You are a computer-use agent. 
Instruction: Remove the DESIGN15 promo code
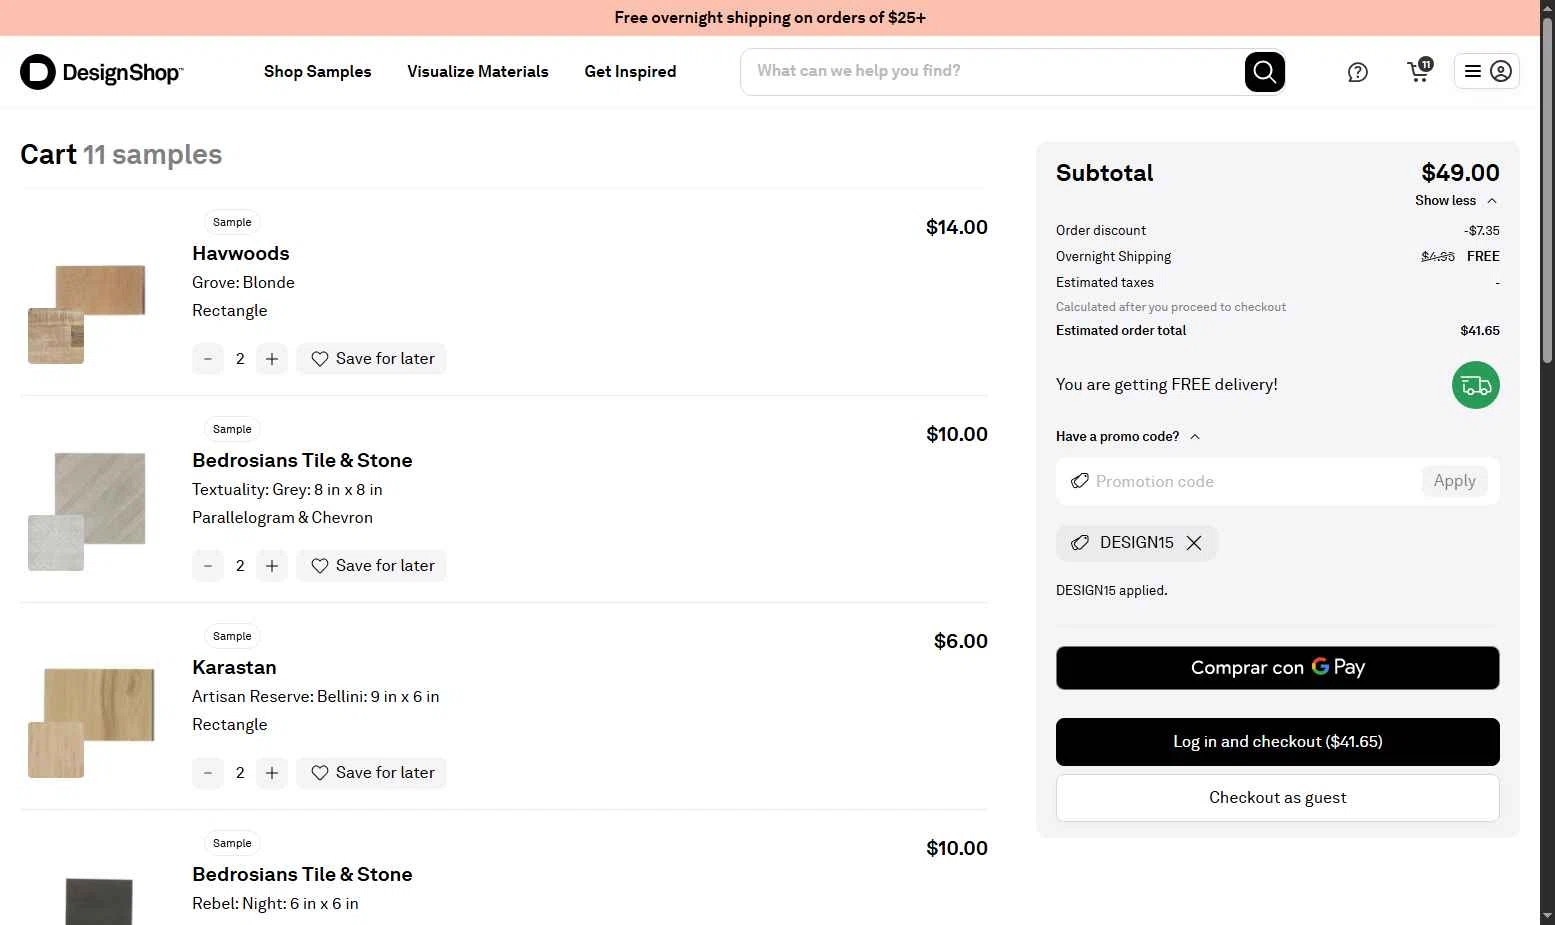coord(1194,543)
